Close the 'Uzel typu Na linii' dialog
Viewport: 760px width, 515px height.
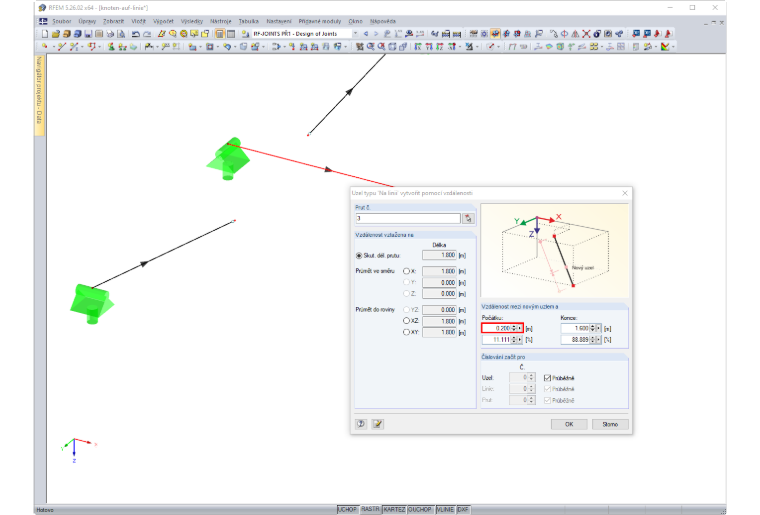pyautogui.click(x=625, y=193)
